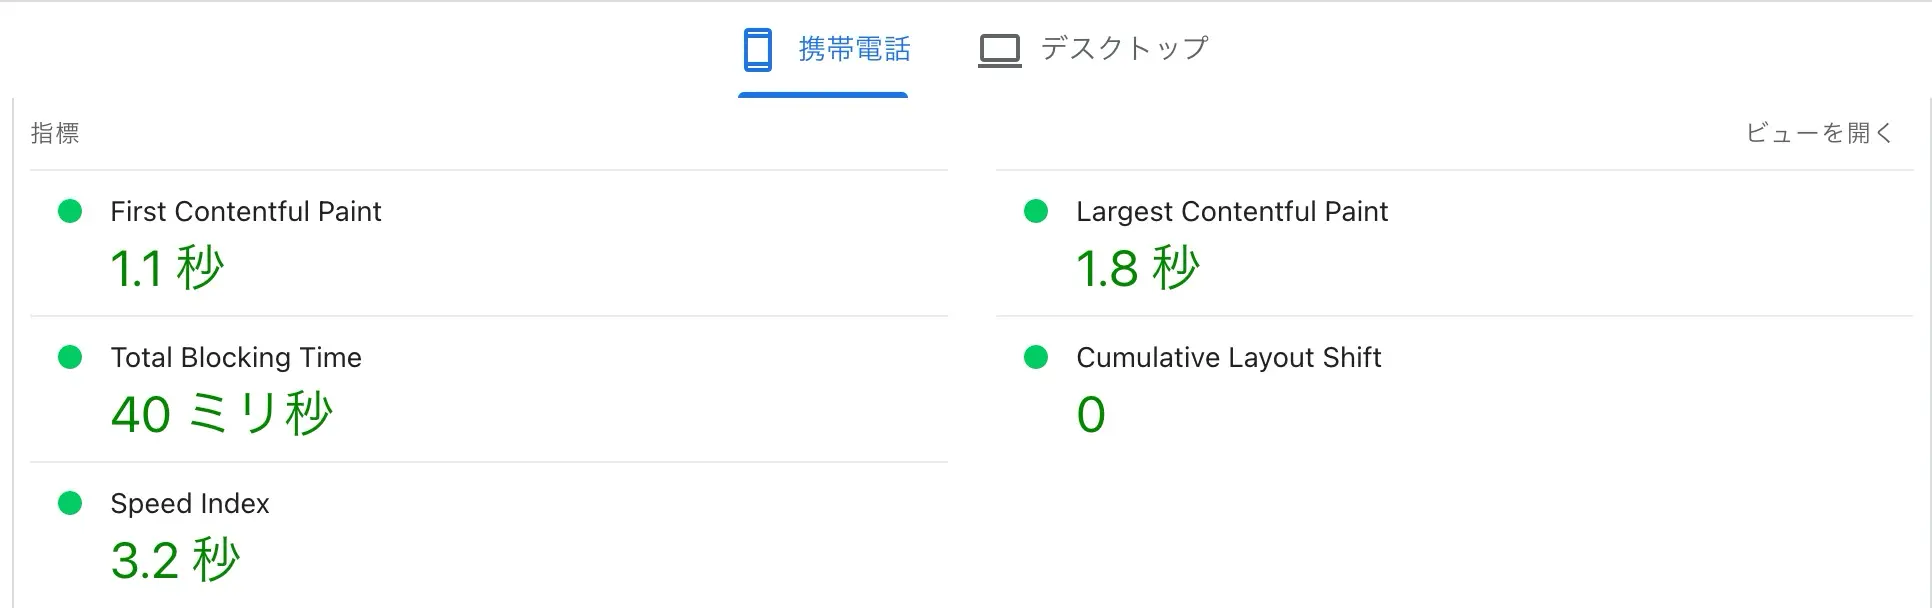Click the 指標 section heading
This screenshot has height=608, width=1932.
click(55, 133)
